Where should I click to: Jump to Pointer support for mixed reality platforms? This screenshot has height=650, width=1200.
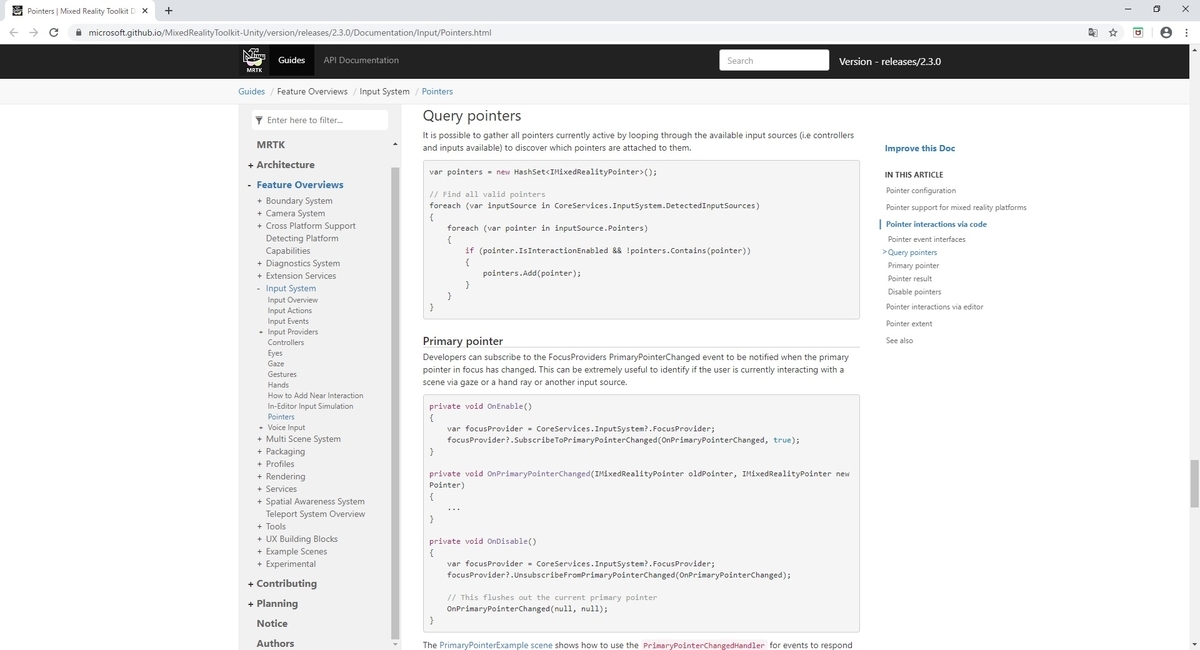[x=956, y=207]
